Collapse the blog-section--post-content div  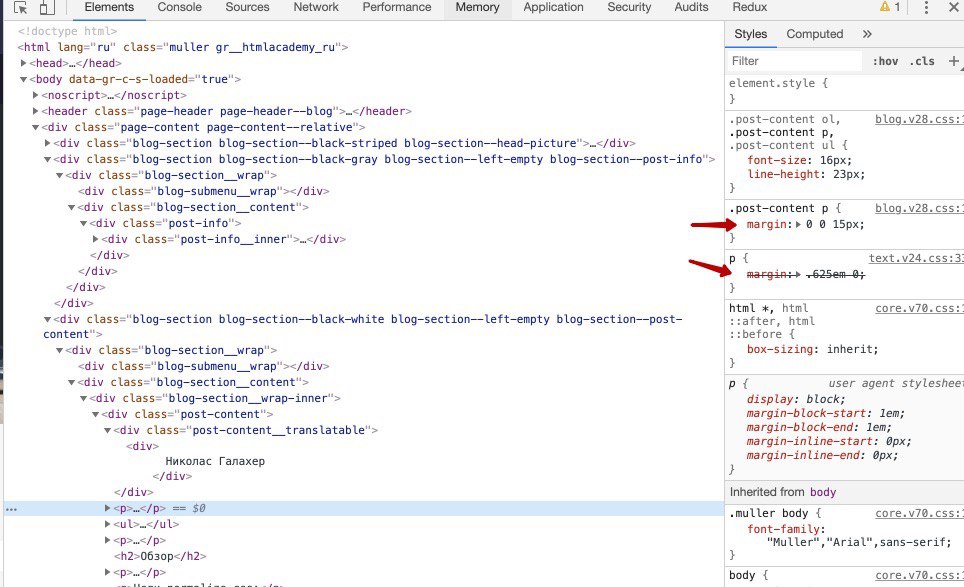[47, 319]
